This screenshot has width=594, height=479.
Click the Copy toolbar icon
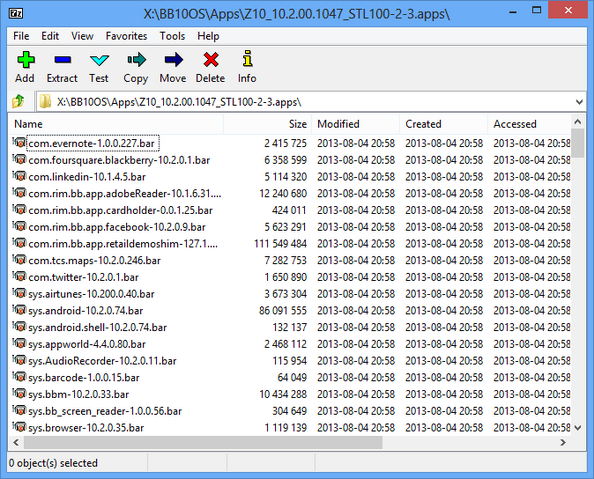tap(136, 59)
